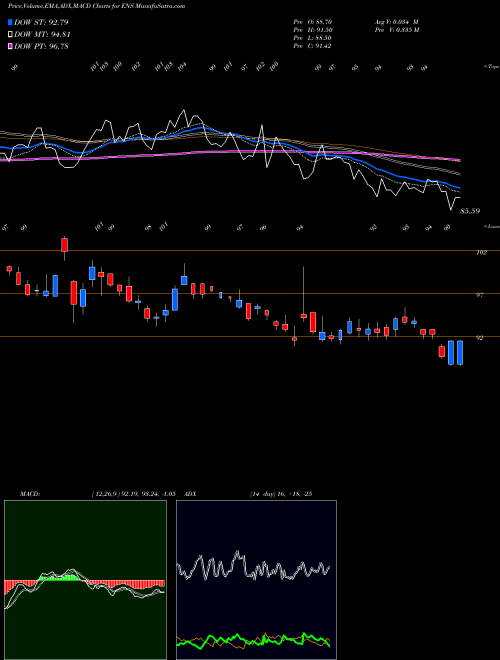500x660 pixels.
Task: Click the ADX panel heading
Action: [190, 494]
